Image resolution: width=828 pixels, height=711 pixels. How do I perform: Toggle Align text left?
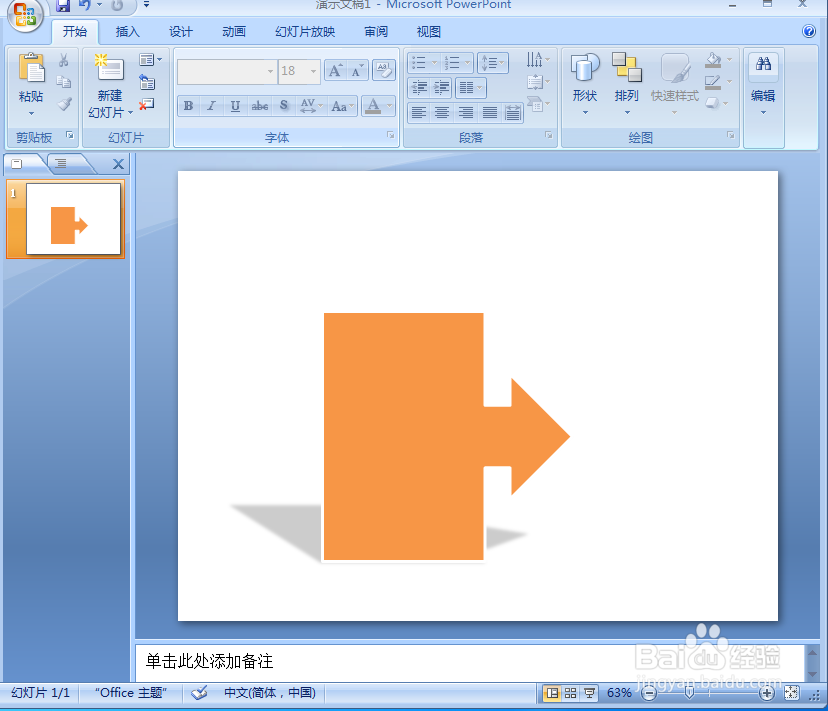point(419,113)
